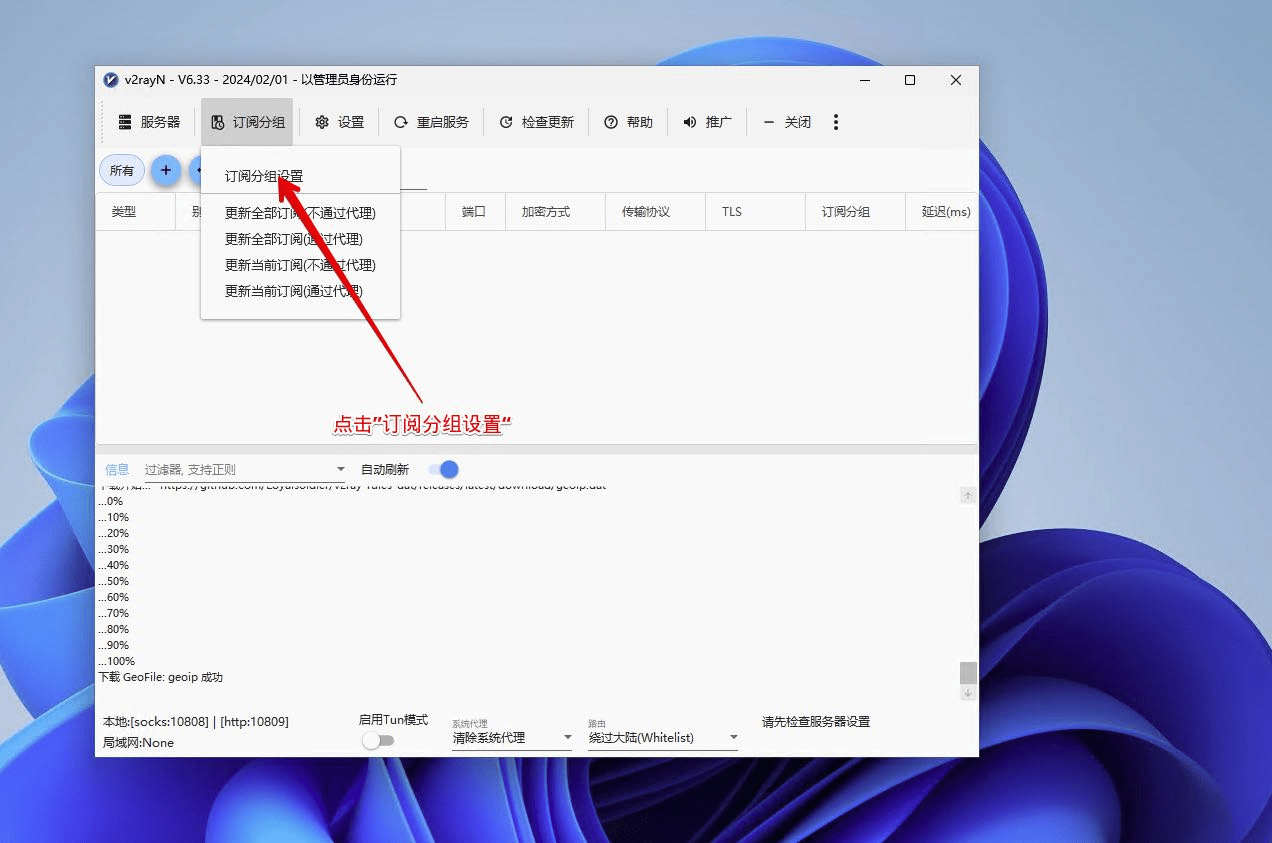Screen dimensions: 1272x843
Task: Open the 检查更新 toolbar menu
Action: (x=536, y=122)
